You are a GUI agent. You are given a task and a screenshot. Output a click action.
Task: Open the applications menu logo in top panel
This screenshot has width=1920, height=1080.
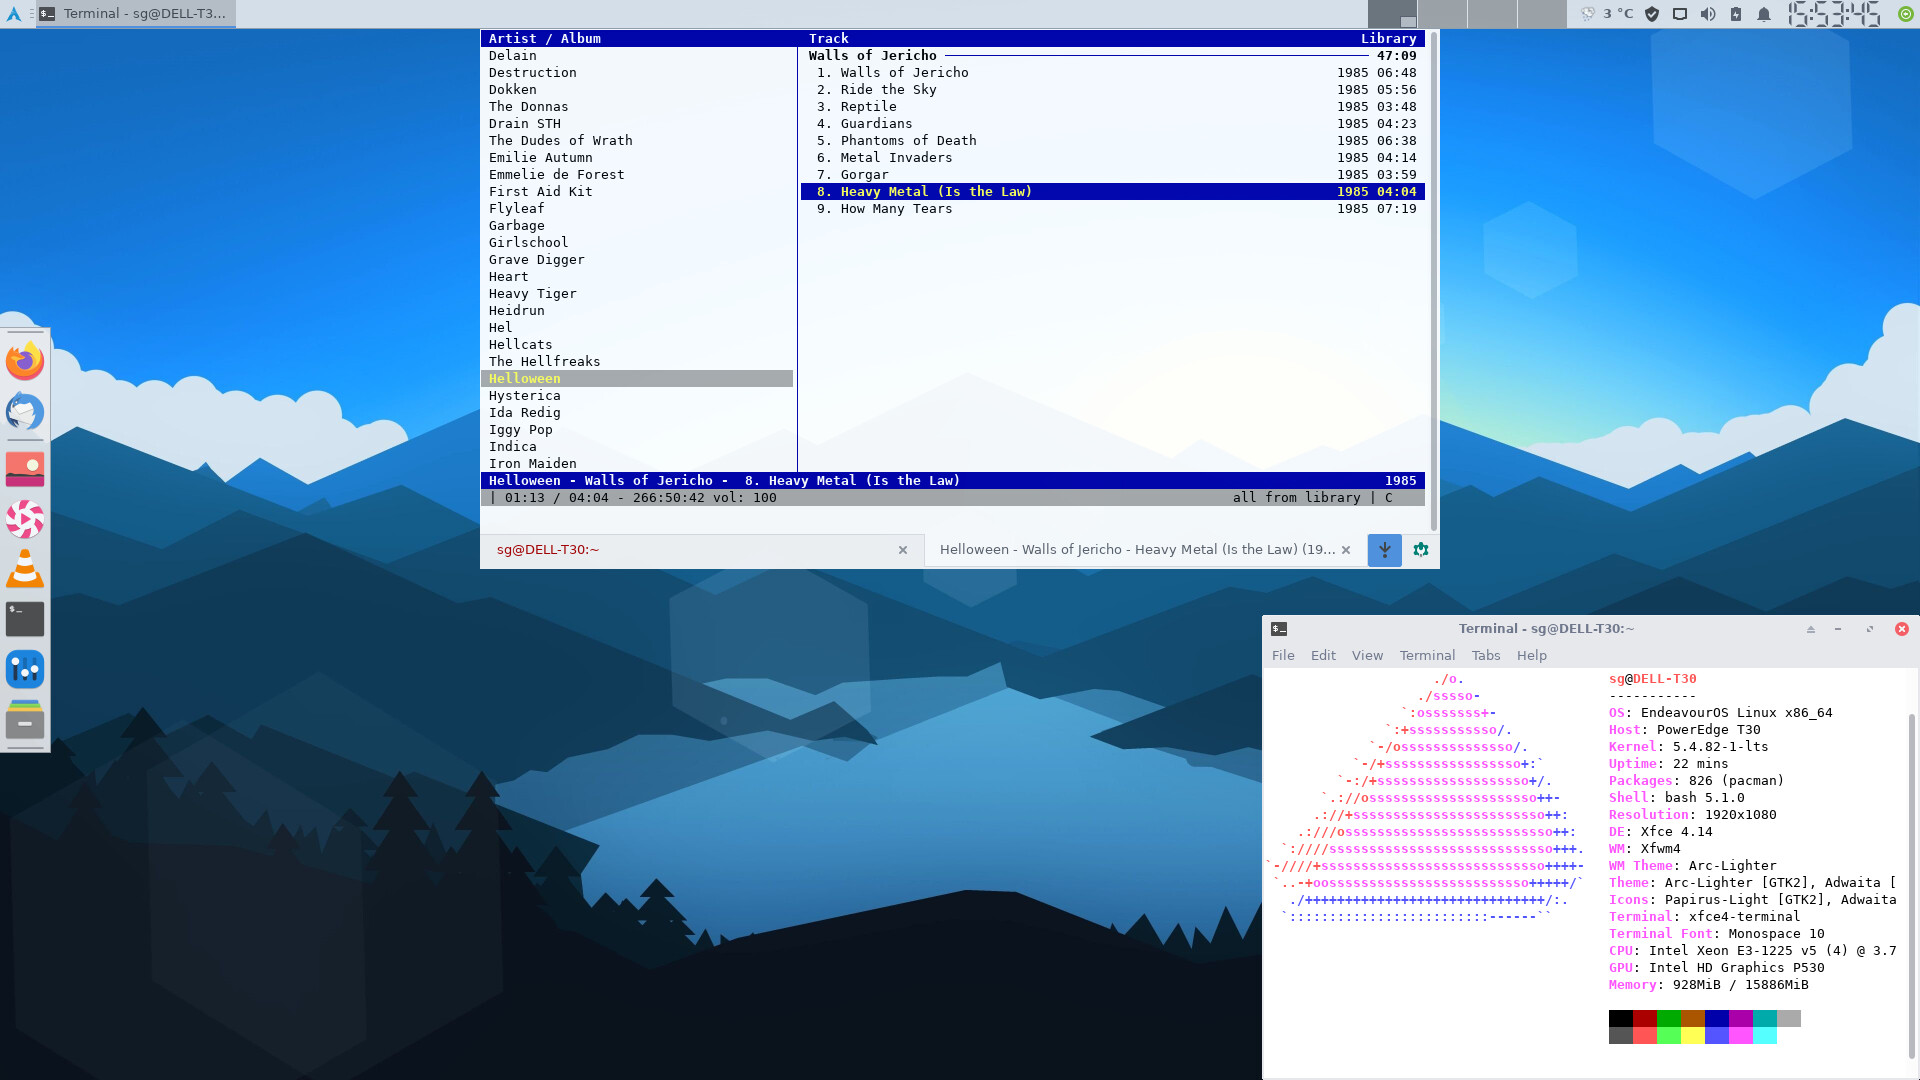click(x=14, y=14)
